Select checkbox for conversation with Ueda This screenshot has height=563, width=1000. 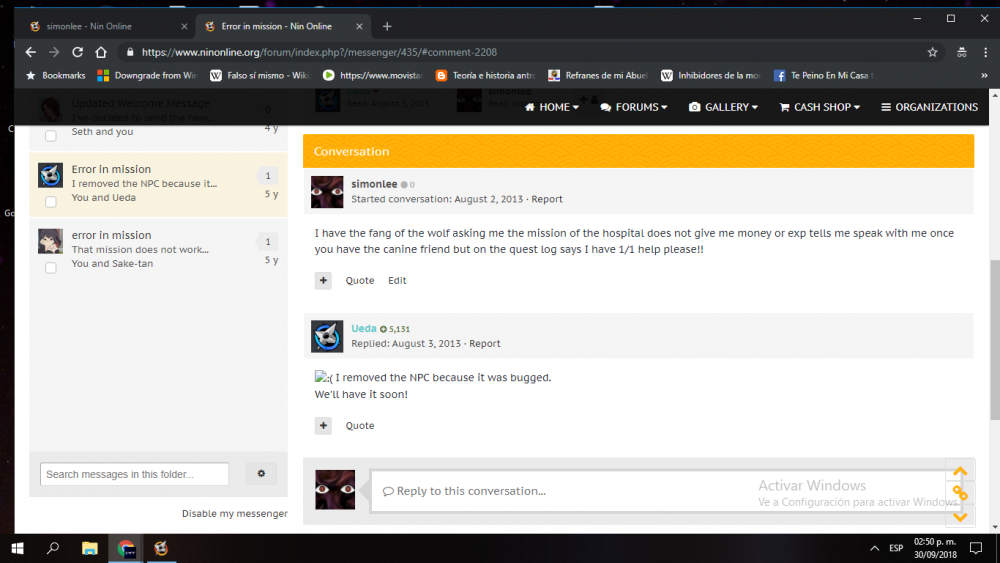click(51, 202)
